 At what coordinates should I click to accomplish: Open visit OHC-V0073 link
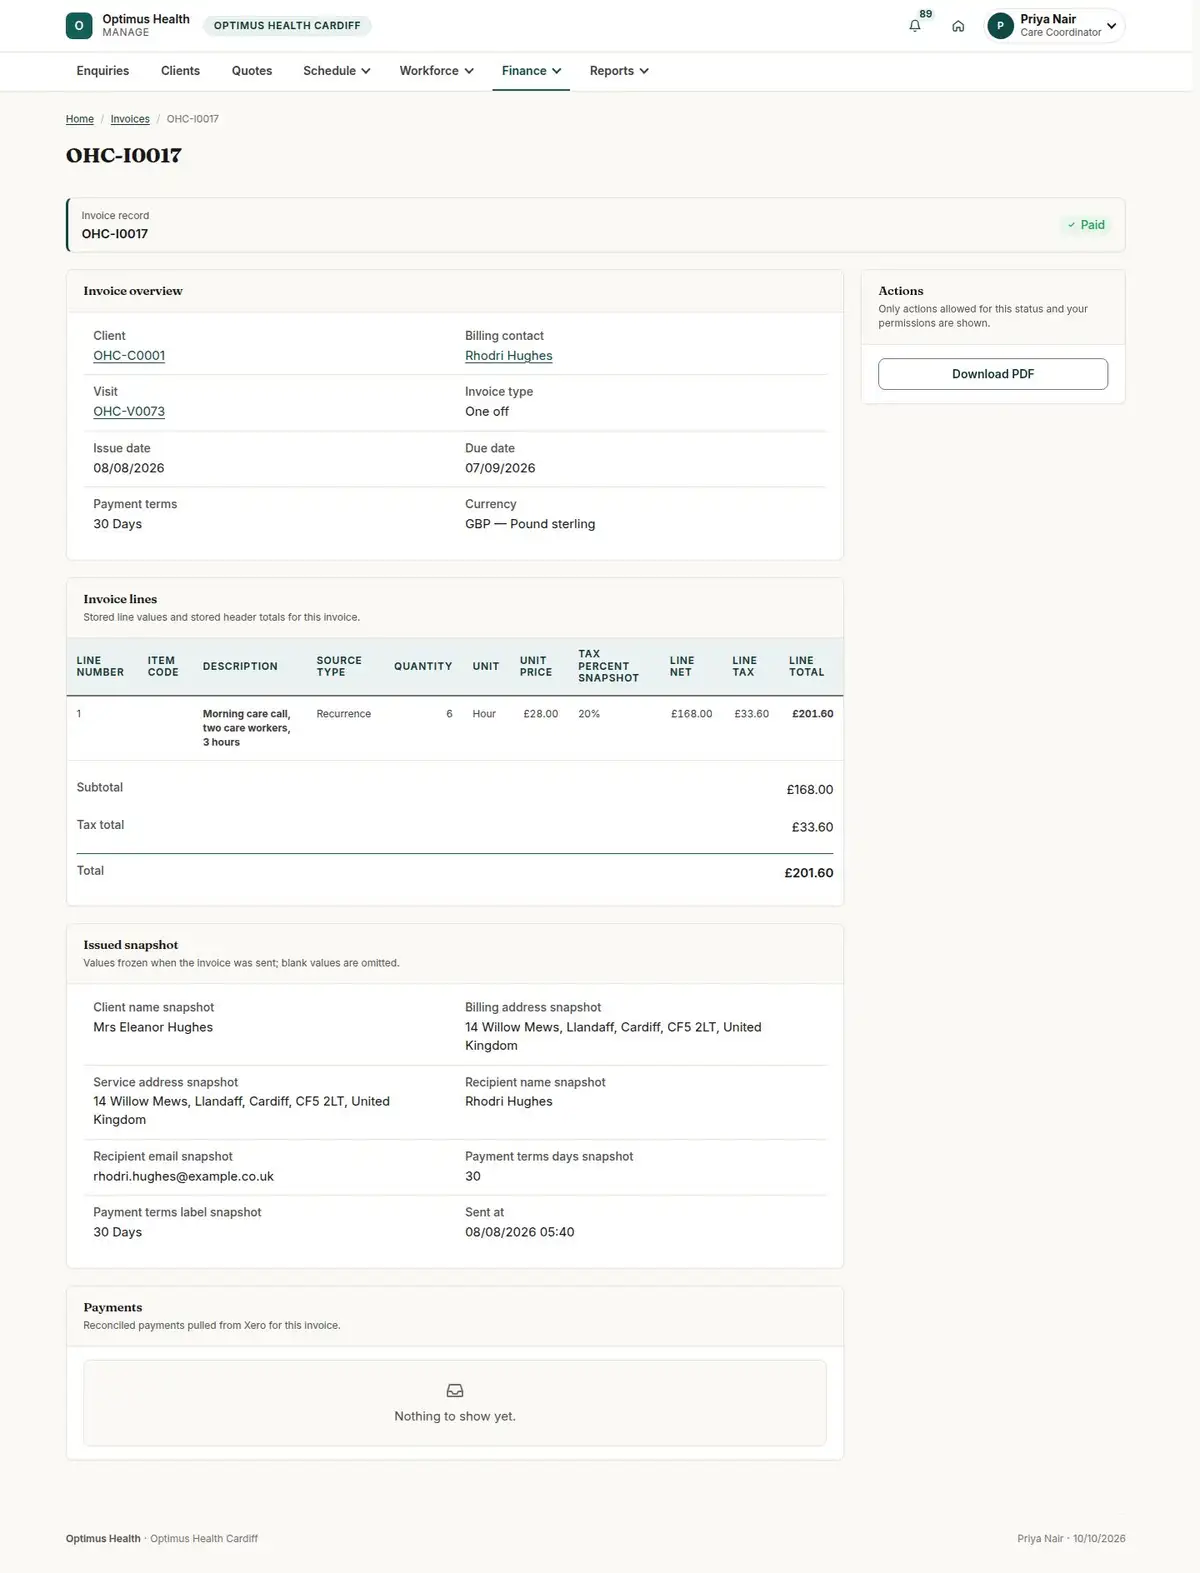pos(129,412)
